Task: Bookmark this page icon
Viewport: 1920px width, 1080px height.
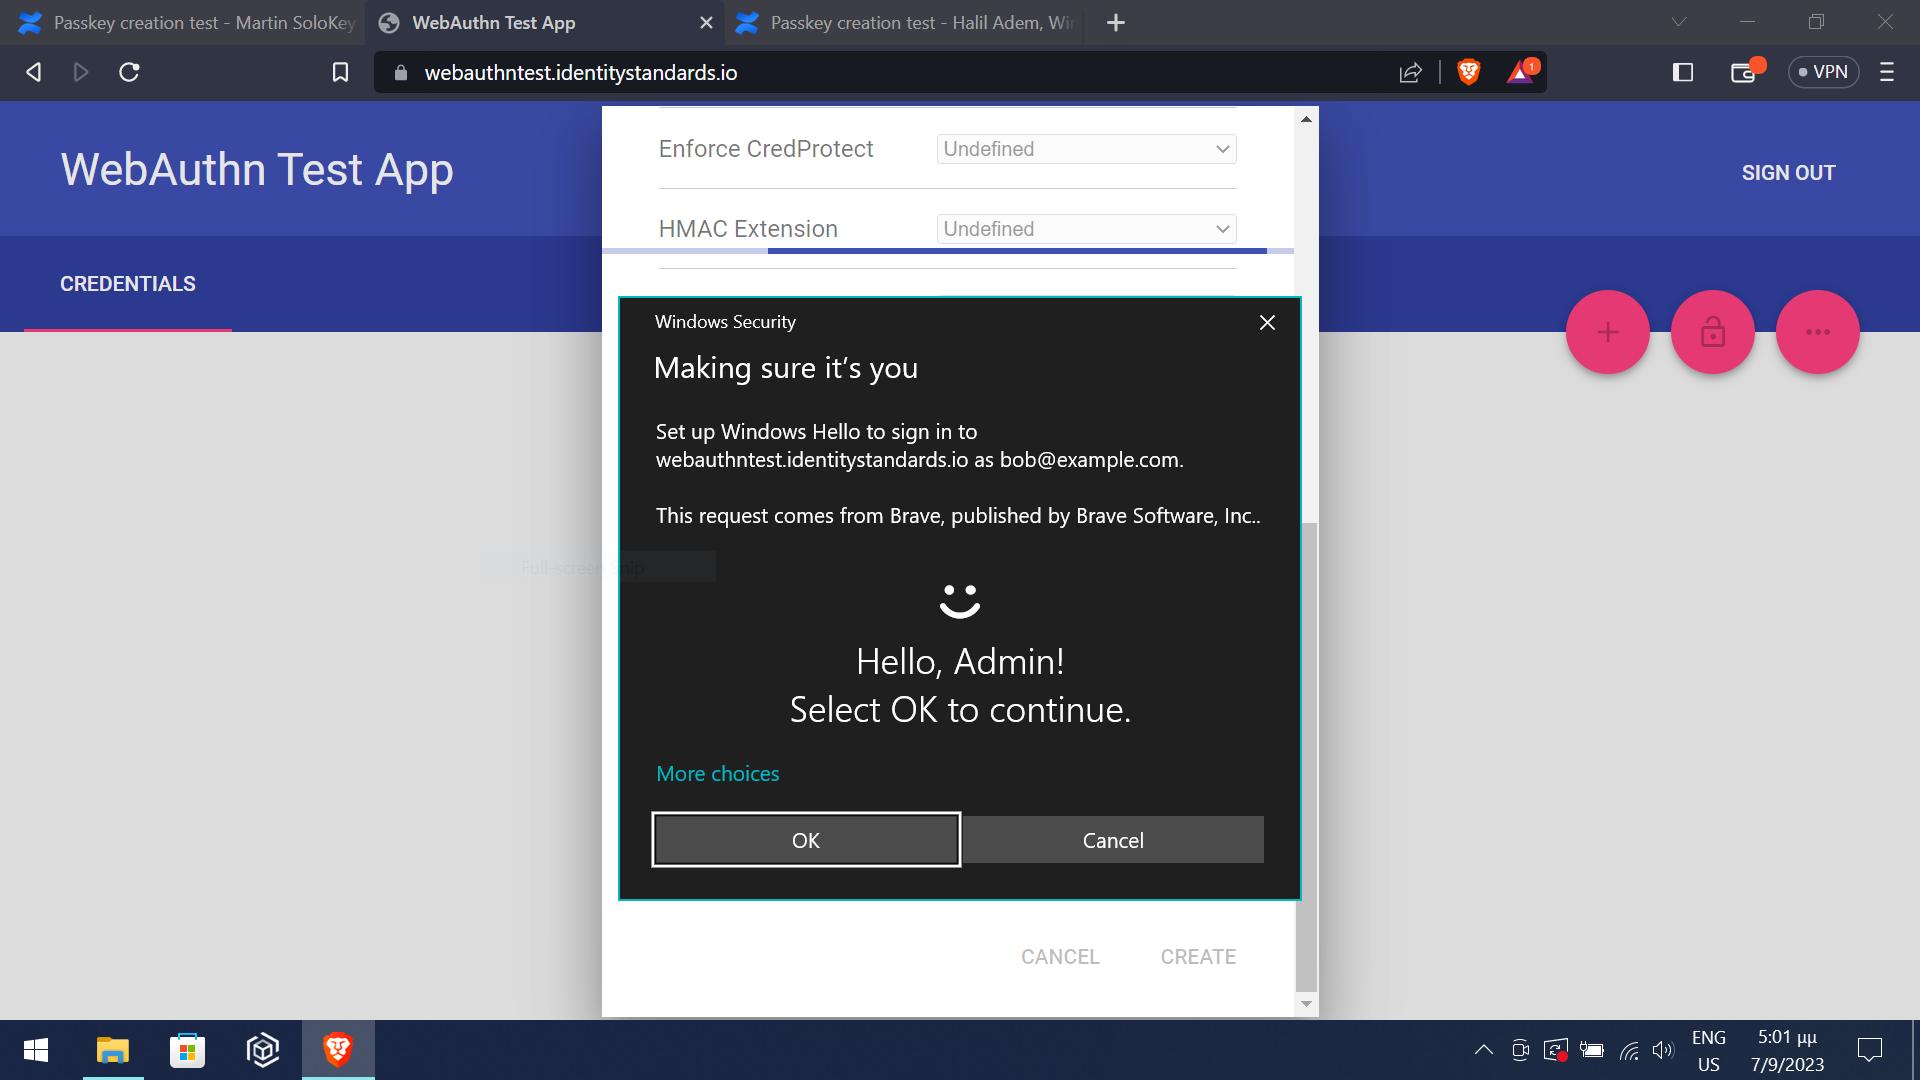Action: (x=340, y=72)
